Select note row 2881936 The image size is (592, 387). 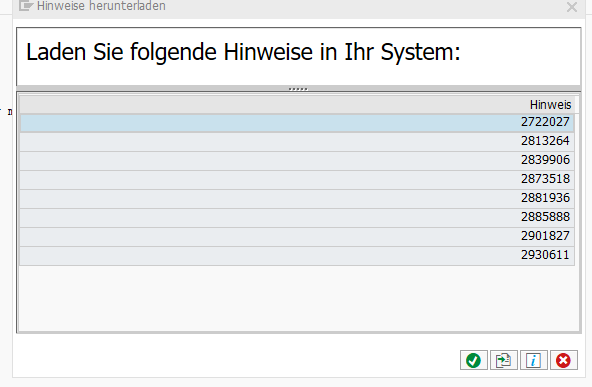297,199
